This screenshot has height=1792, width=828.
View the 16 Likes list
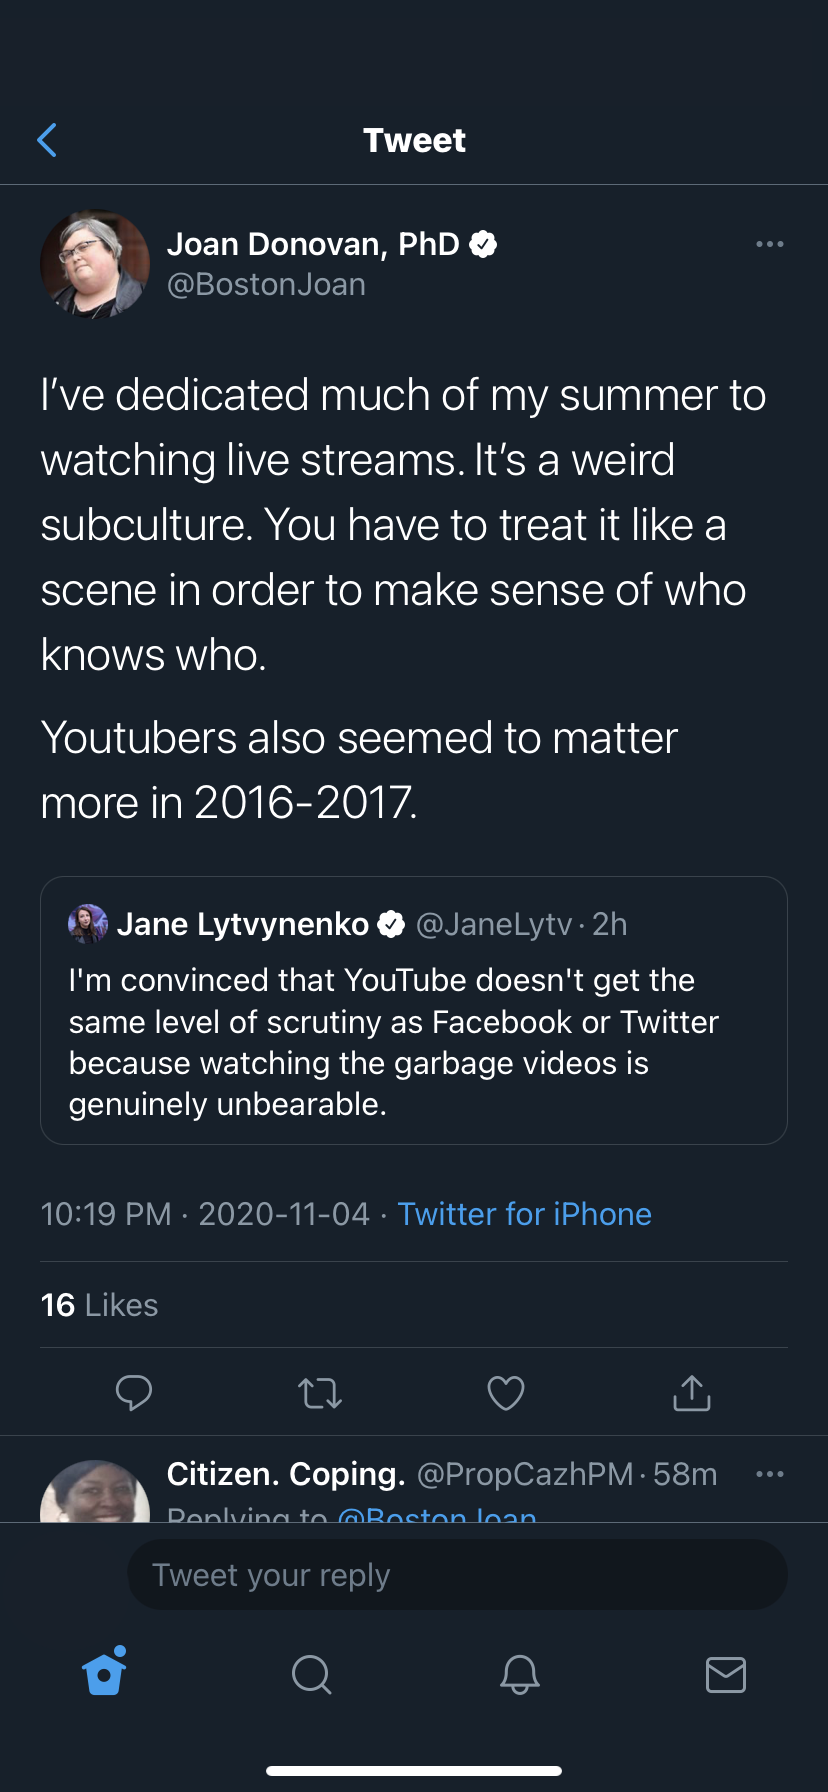(x=99, y=1305)
